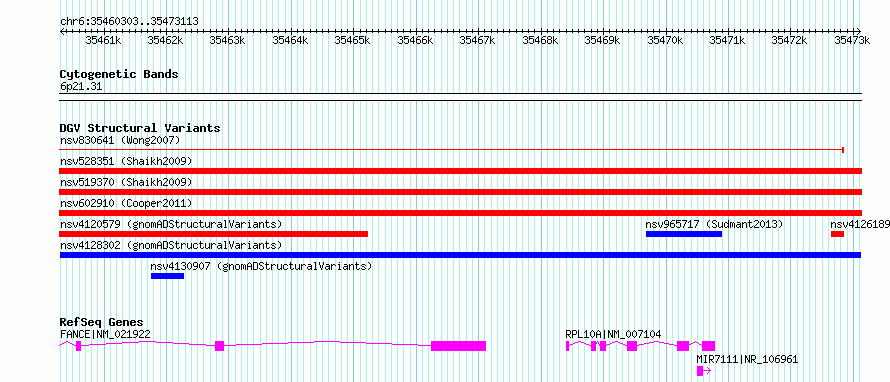The width and height of the screenshot is (890, 382).
Task: Select the nsv528351 (Shaikh2009) red bar
Action: point(461,171)
